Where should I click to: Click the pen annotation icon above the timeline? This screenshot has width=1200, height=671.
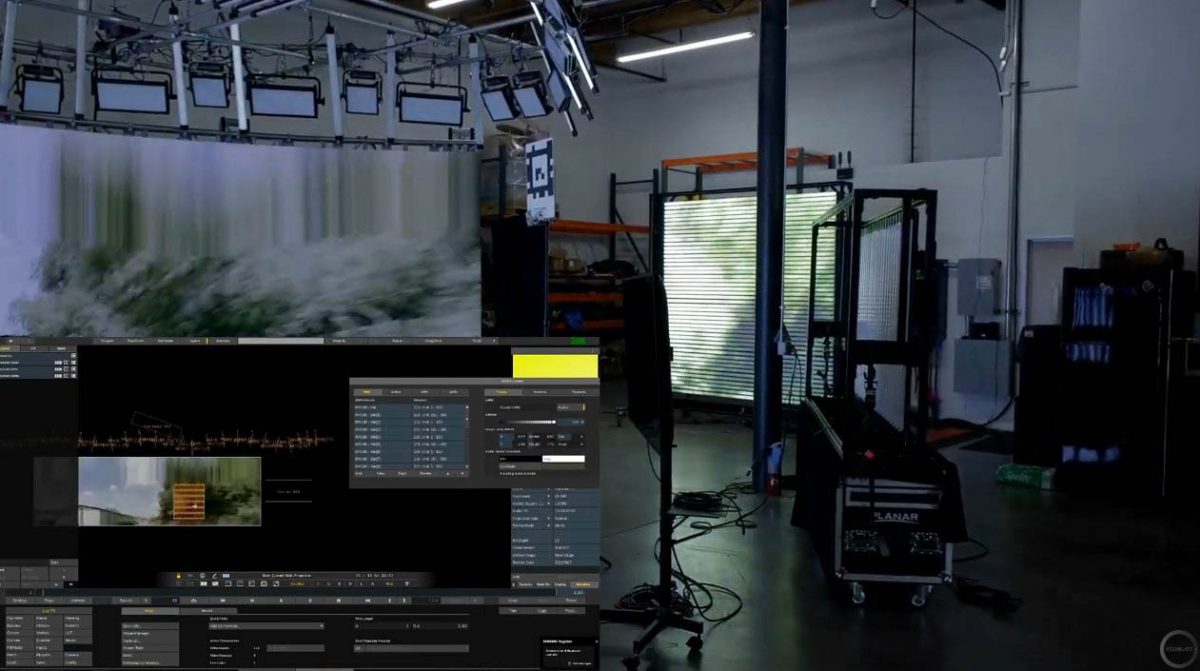[214, 575]
